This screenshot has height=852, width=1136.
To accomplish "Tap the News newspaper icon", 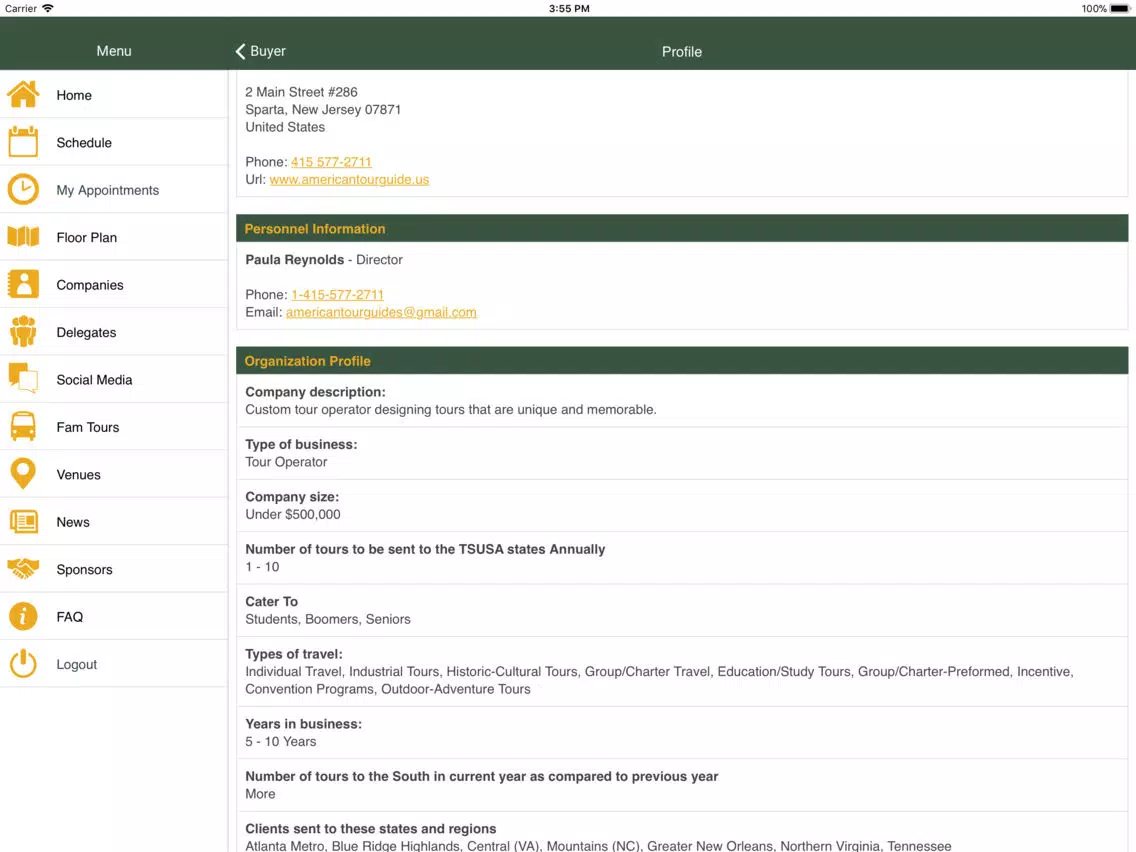I will [23, 522].
